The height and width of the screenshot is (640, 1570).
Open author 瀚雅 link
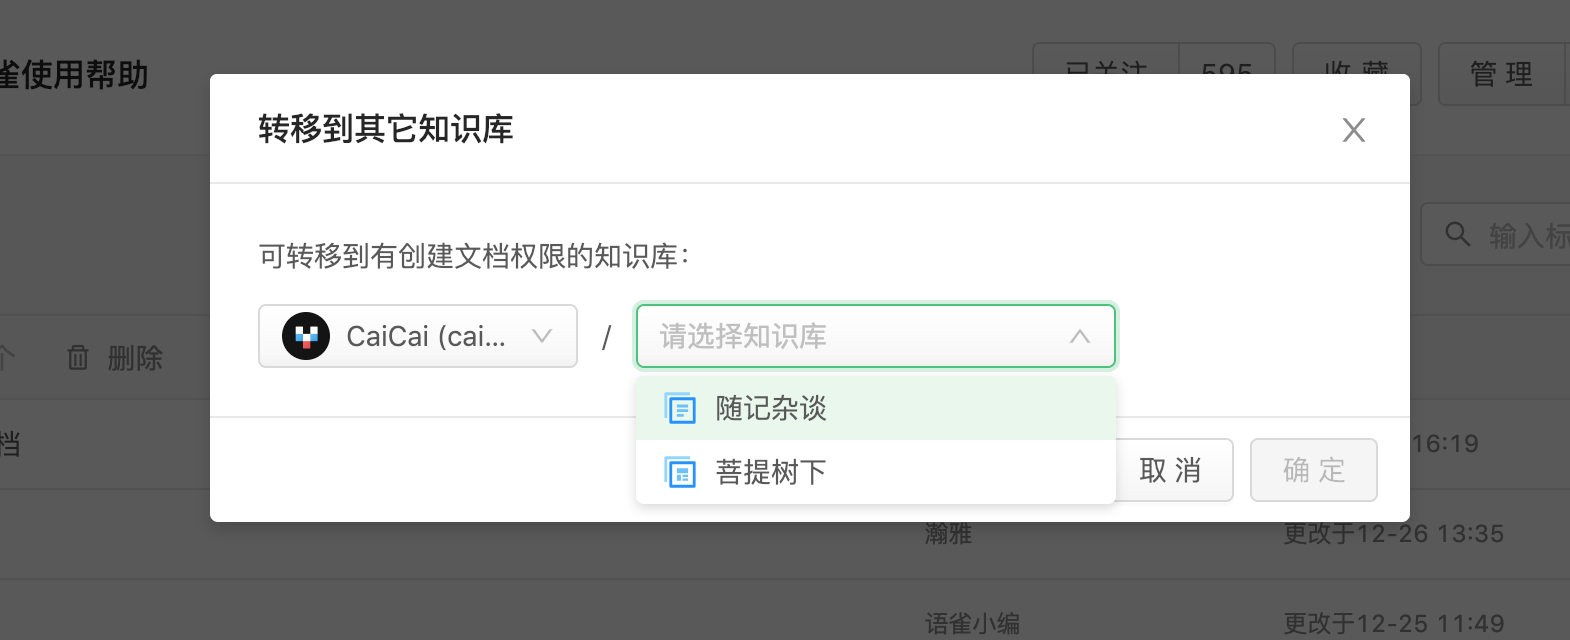[948, 534]
